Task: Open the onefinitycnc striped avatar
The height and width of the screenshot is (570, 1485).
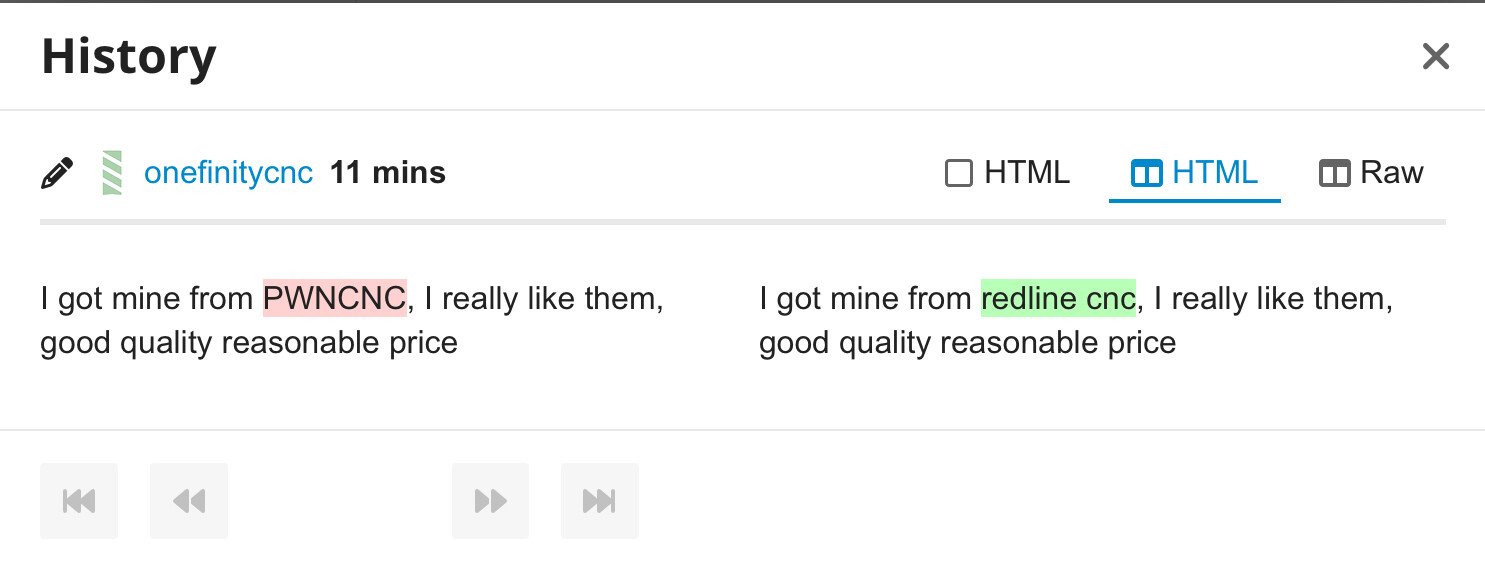Action: [112, 173]
